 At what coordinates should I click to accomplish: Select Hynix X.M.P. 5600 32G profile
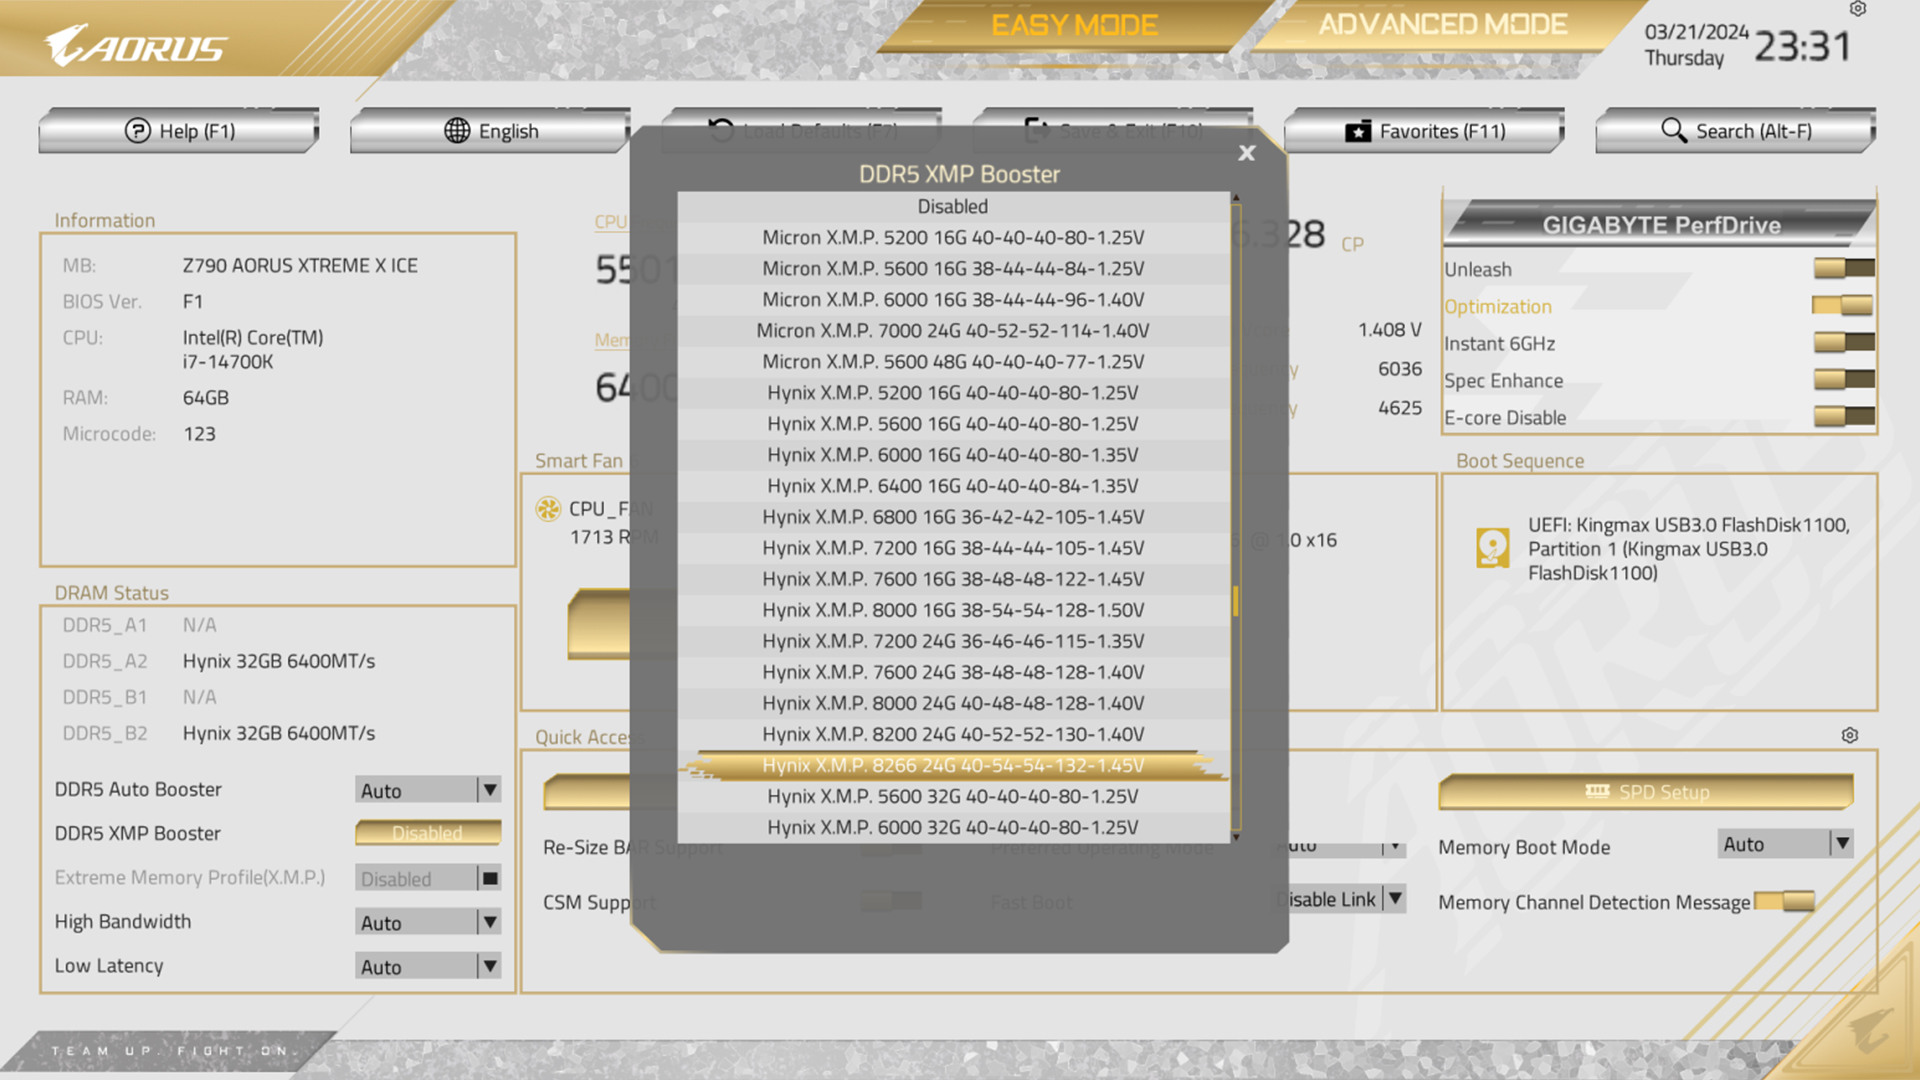click(953, 796)
